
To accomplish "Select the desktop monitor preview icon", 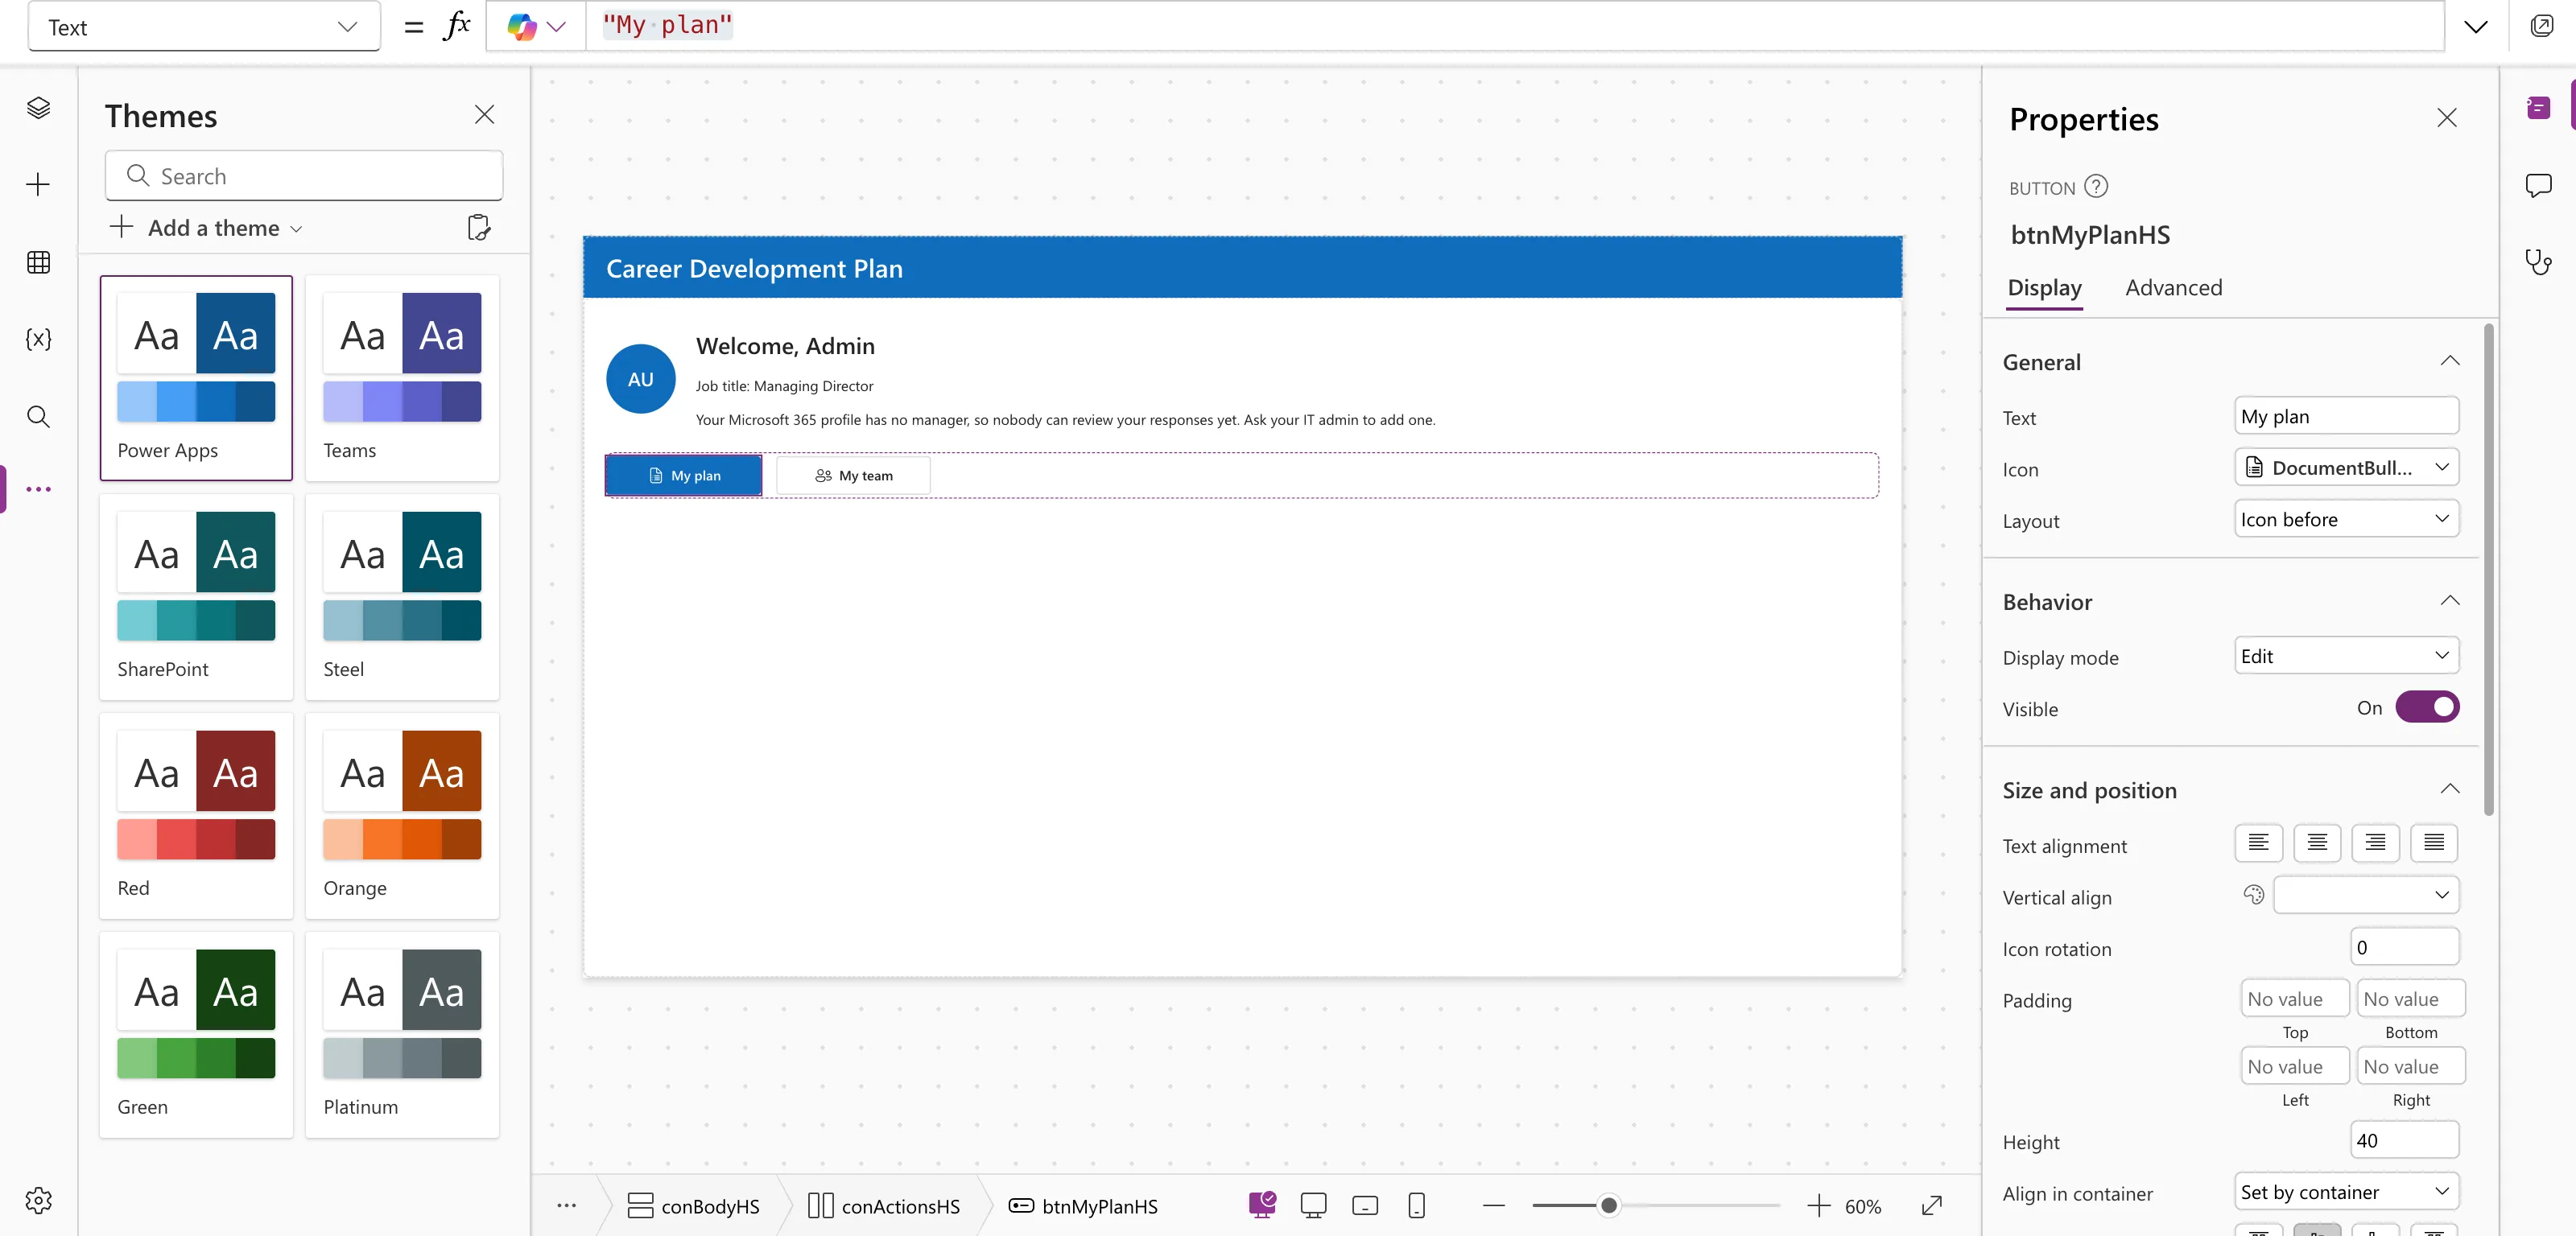I will (1313, 1205).
